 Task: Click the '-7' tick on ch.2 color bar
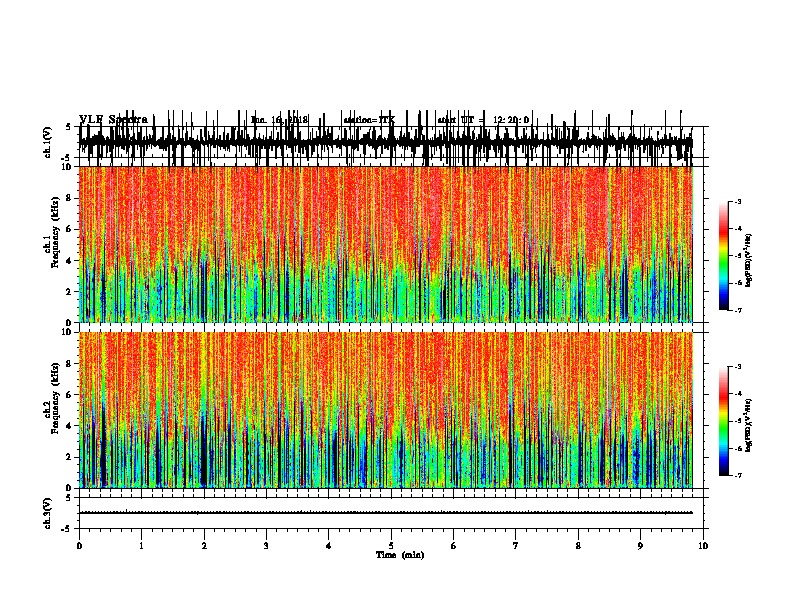tap(737, 476)
